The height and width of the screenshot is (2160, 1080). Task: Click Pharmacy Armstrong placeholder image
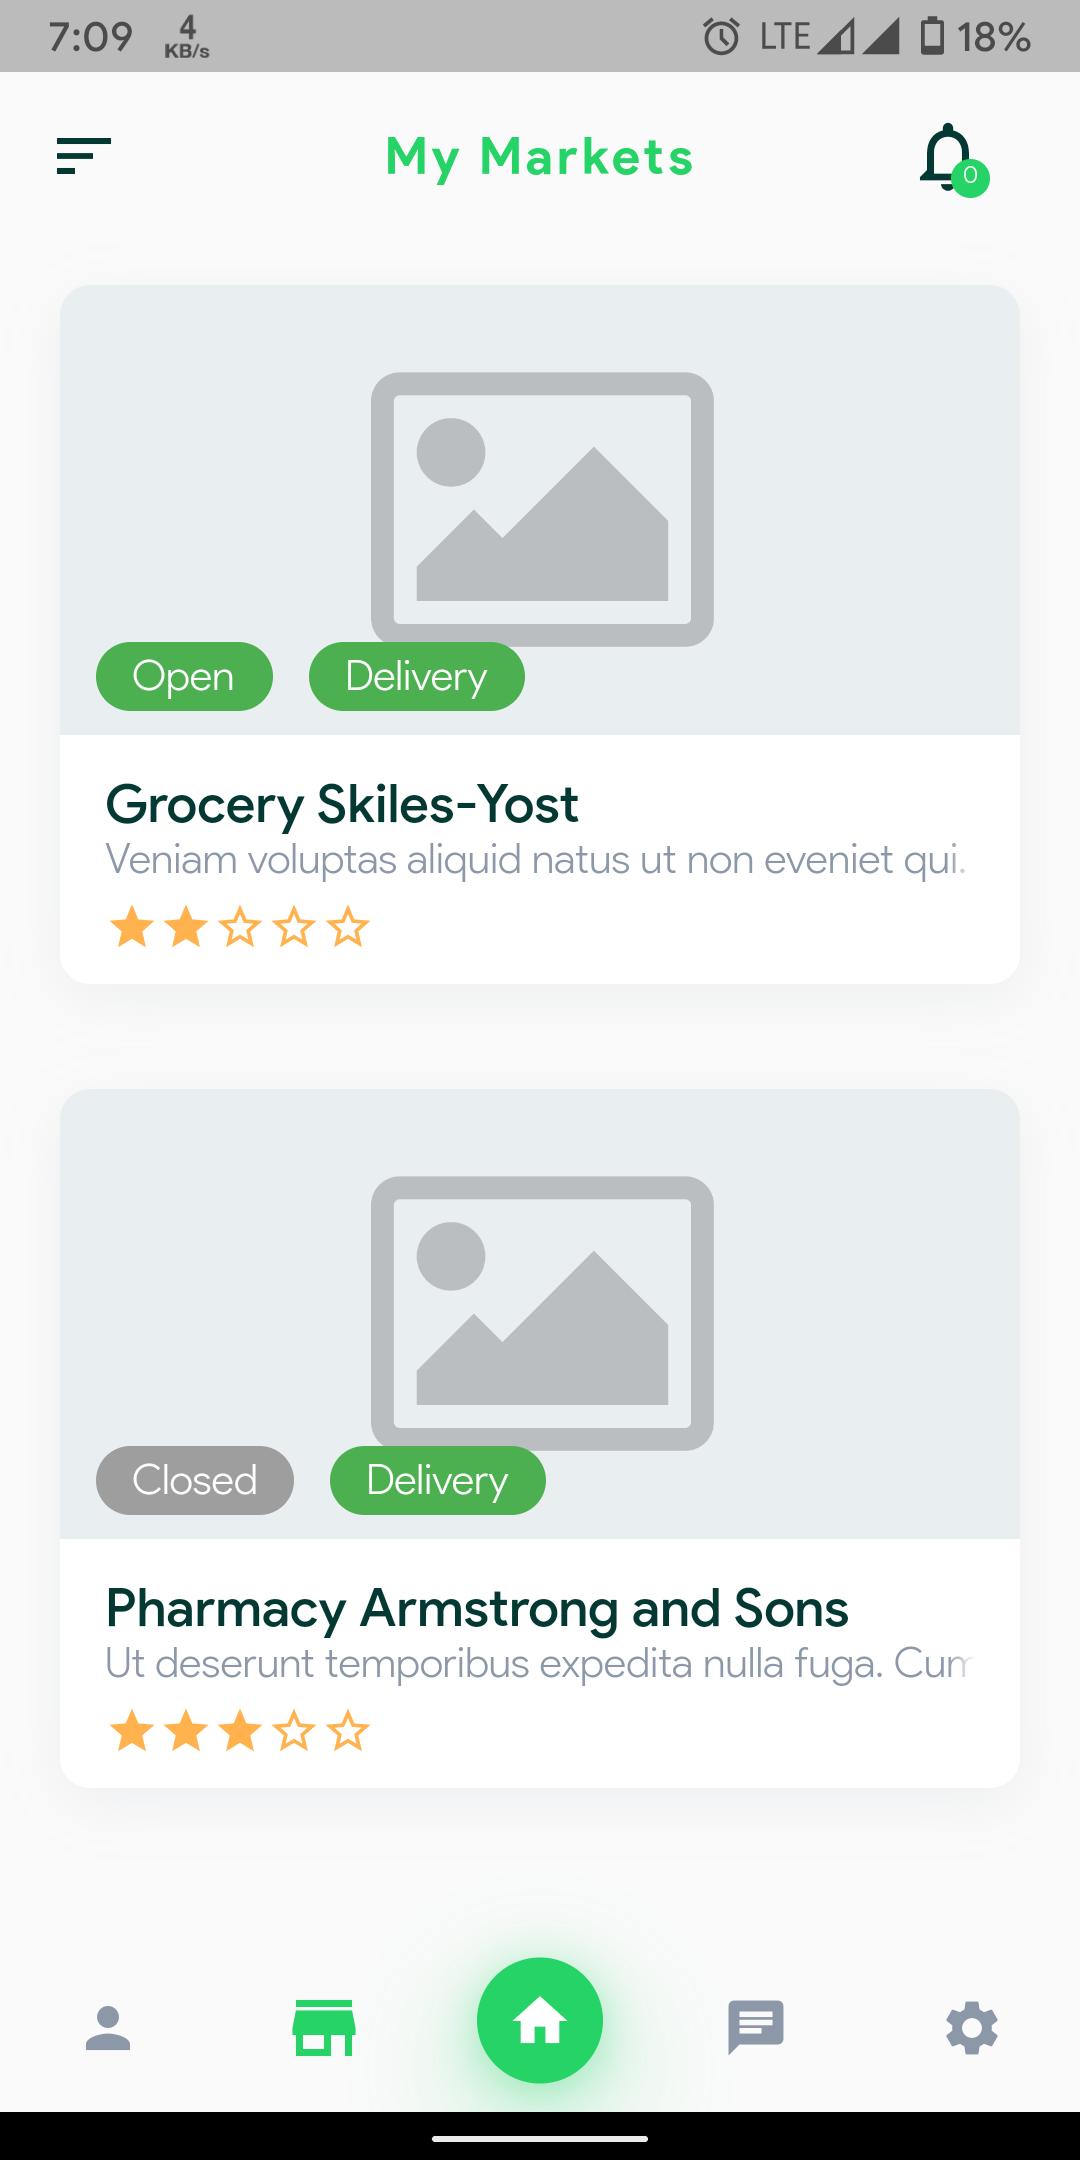click(x=542, y=1313)
